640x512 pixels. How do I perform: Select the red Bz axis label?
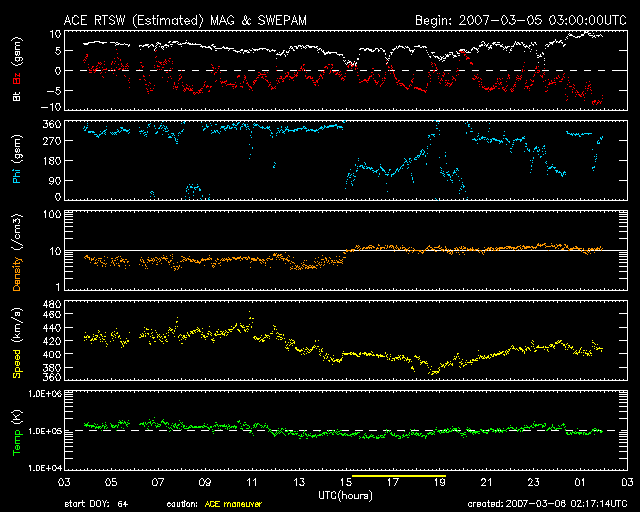(18, 74)
